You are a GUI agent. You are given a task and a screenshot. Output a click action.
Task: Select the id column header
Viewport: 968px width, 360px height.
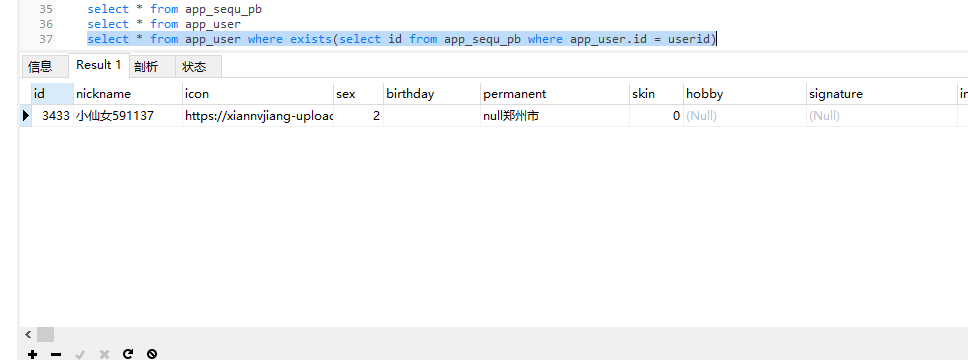pos(52,94)
